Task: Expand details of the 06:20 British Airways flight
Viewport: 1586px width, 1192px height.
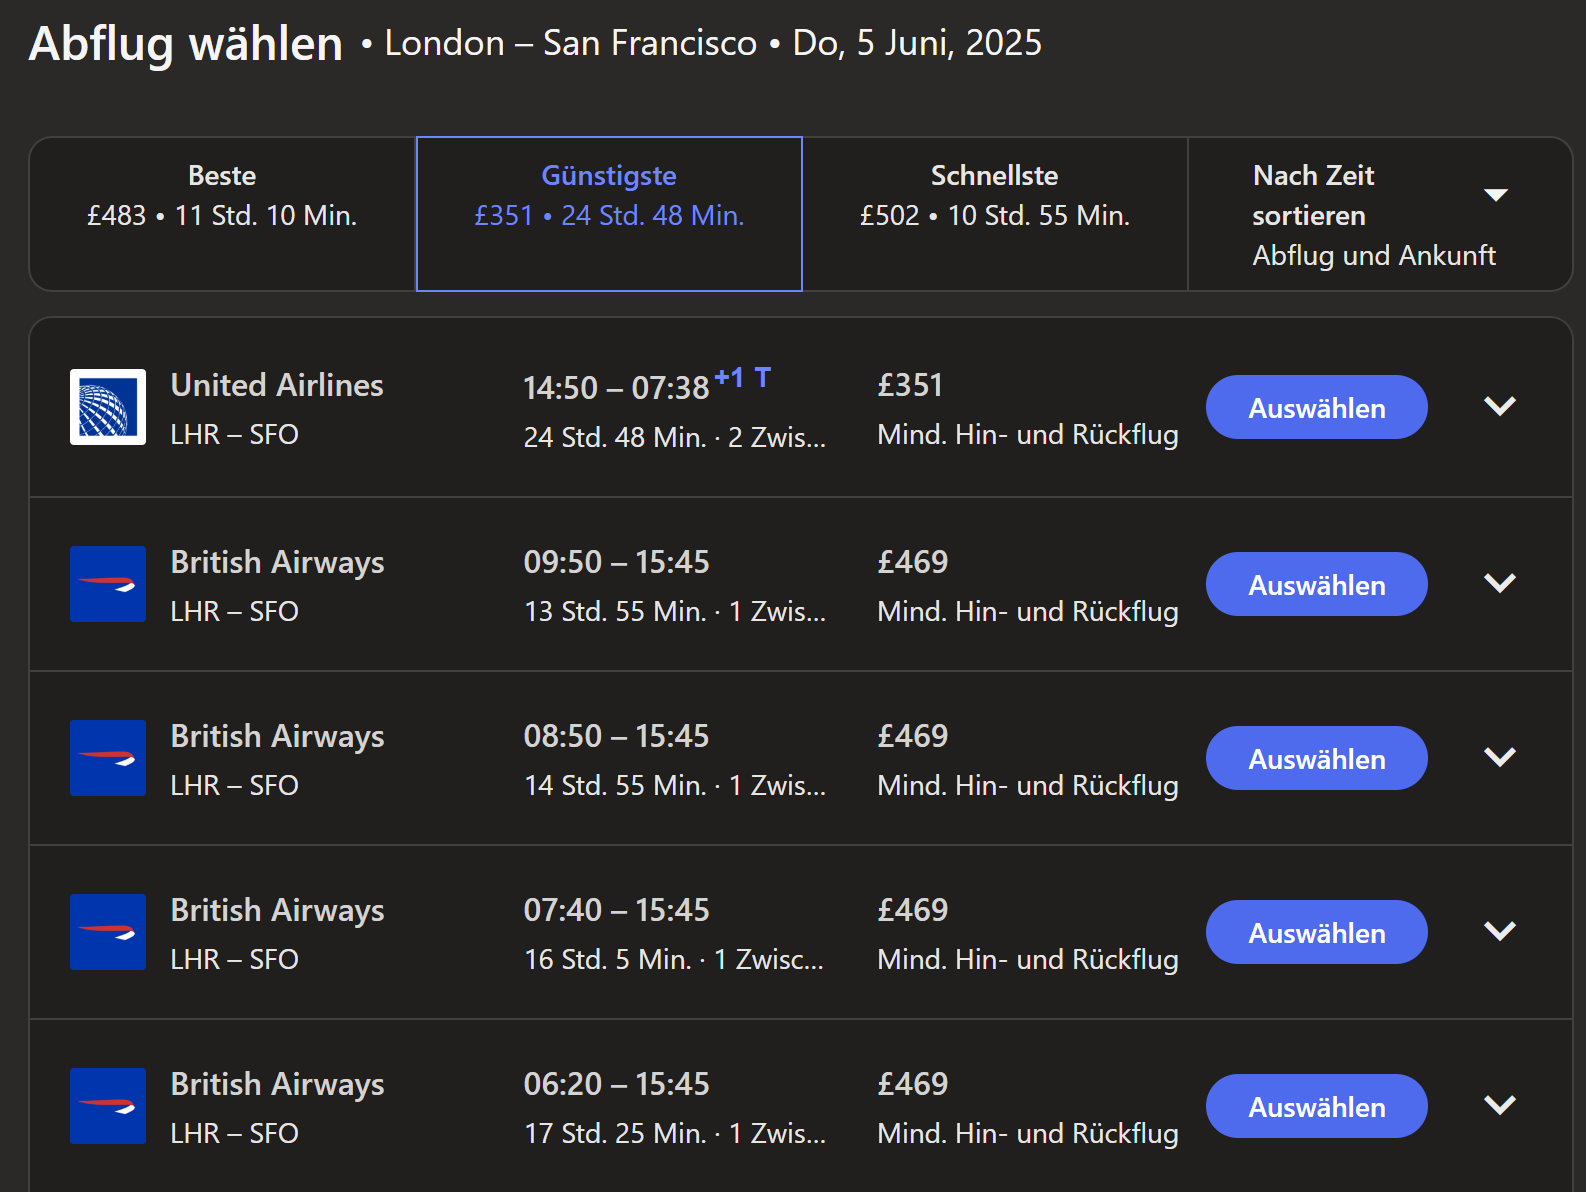Action: (1500, 1105)
